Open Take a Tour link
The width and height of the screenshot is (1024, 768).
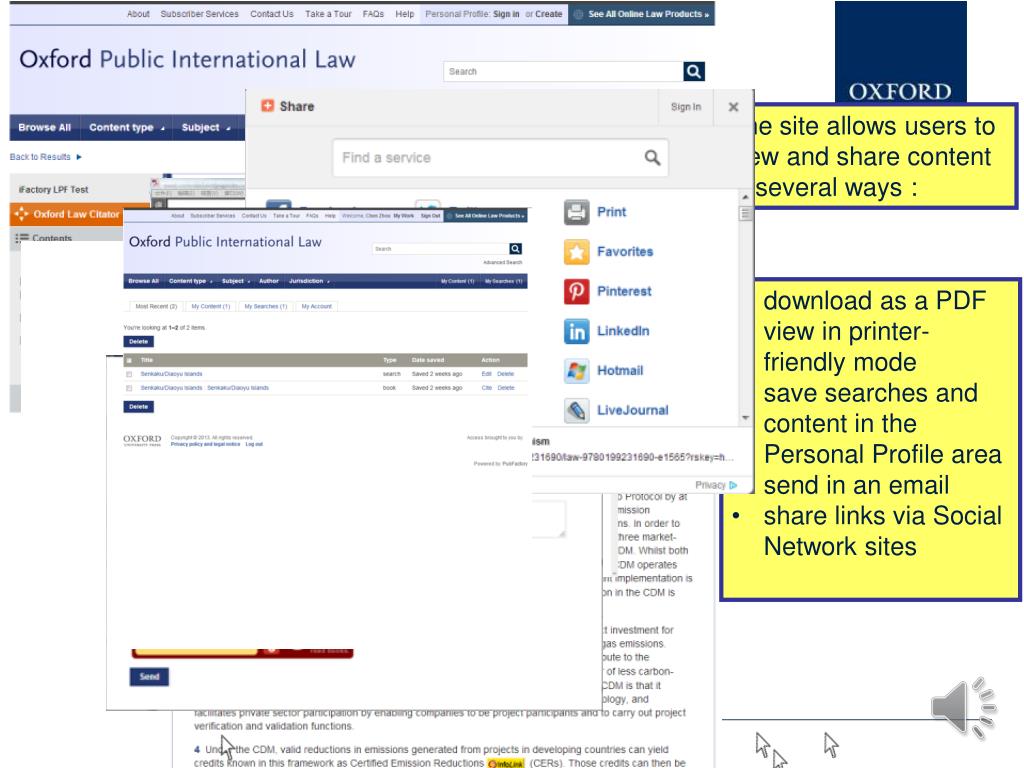point(328,14)
